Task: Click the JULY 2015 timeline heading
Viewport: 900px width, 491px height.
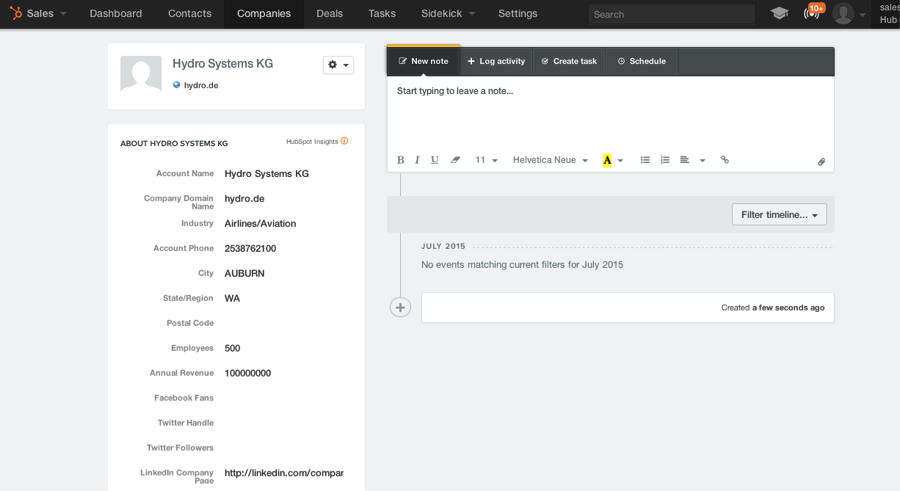Action: tap(443, 246)
